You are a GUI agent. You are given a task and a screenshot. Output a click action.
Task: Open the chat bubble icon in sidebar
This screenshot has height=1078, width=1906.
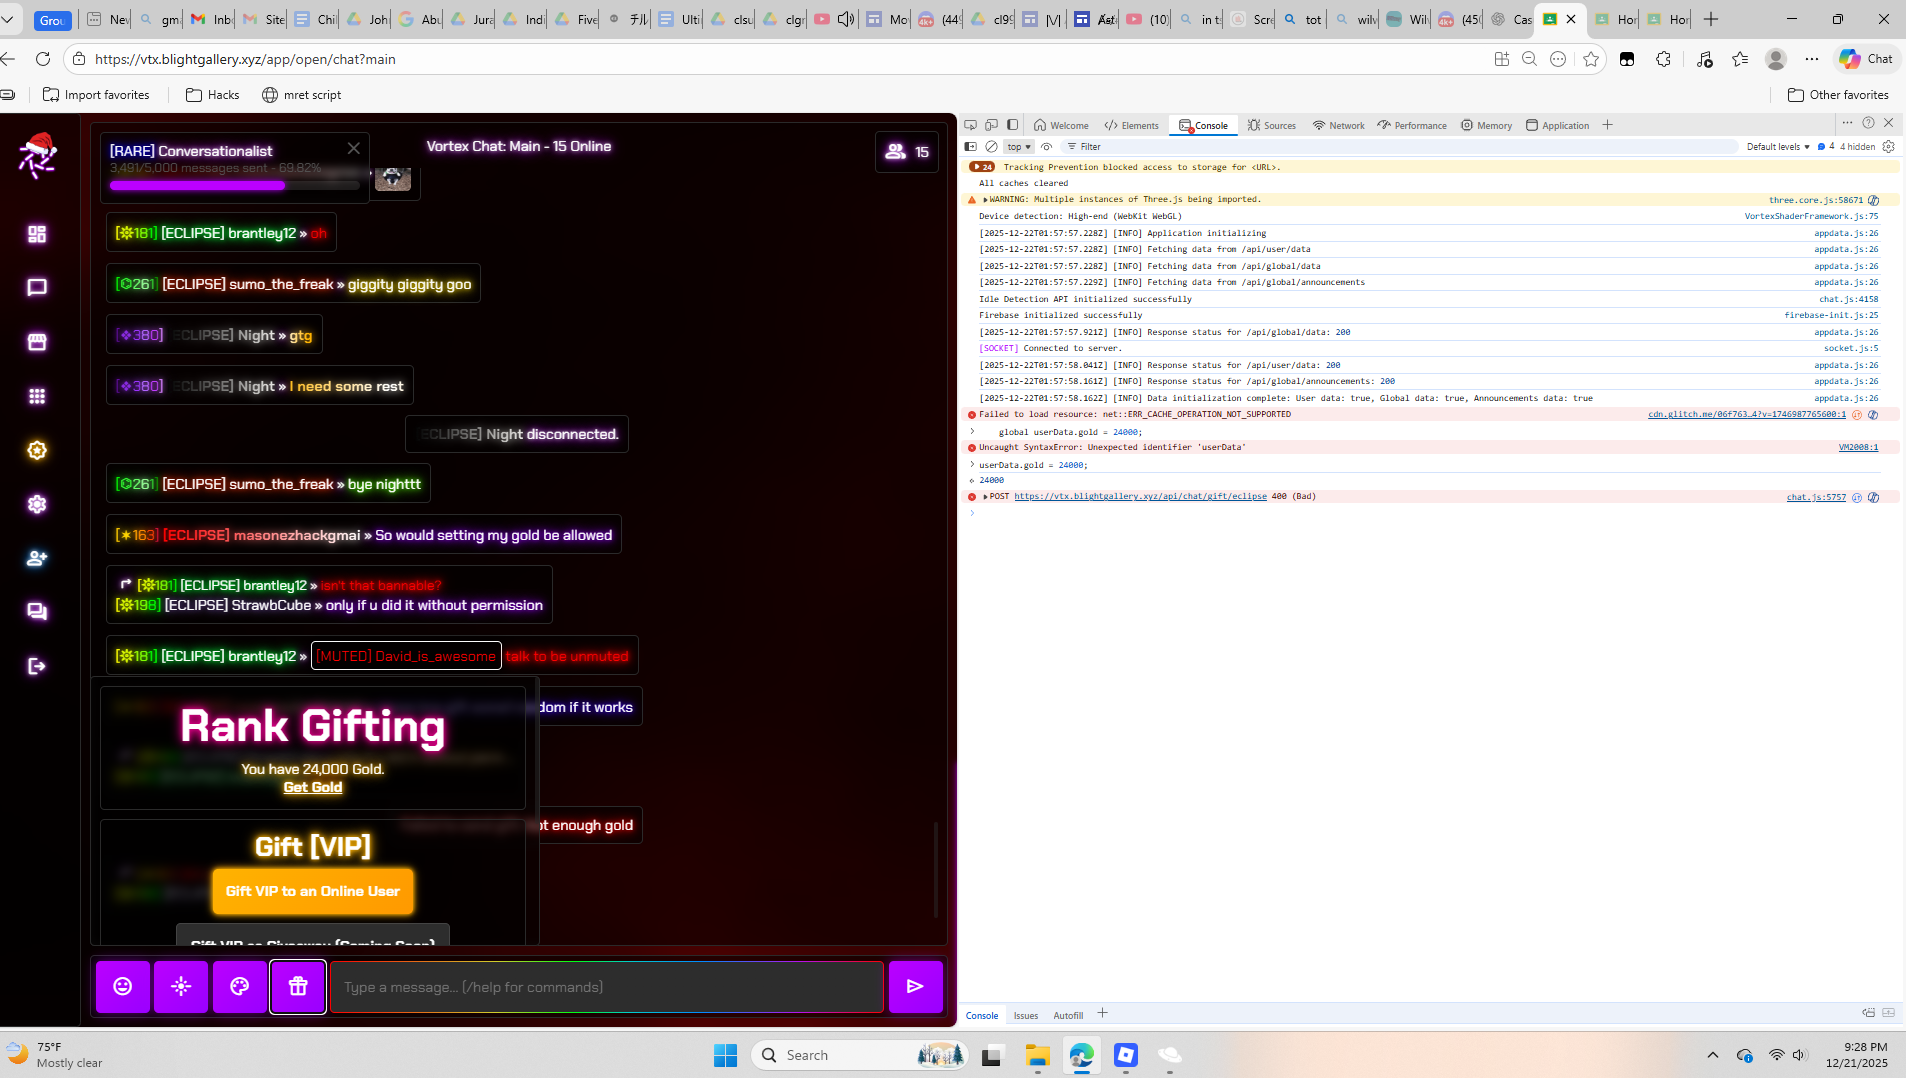point(37,288)
